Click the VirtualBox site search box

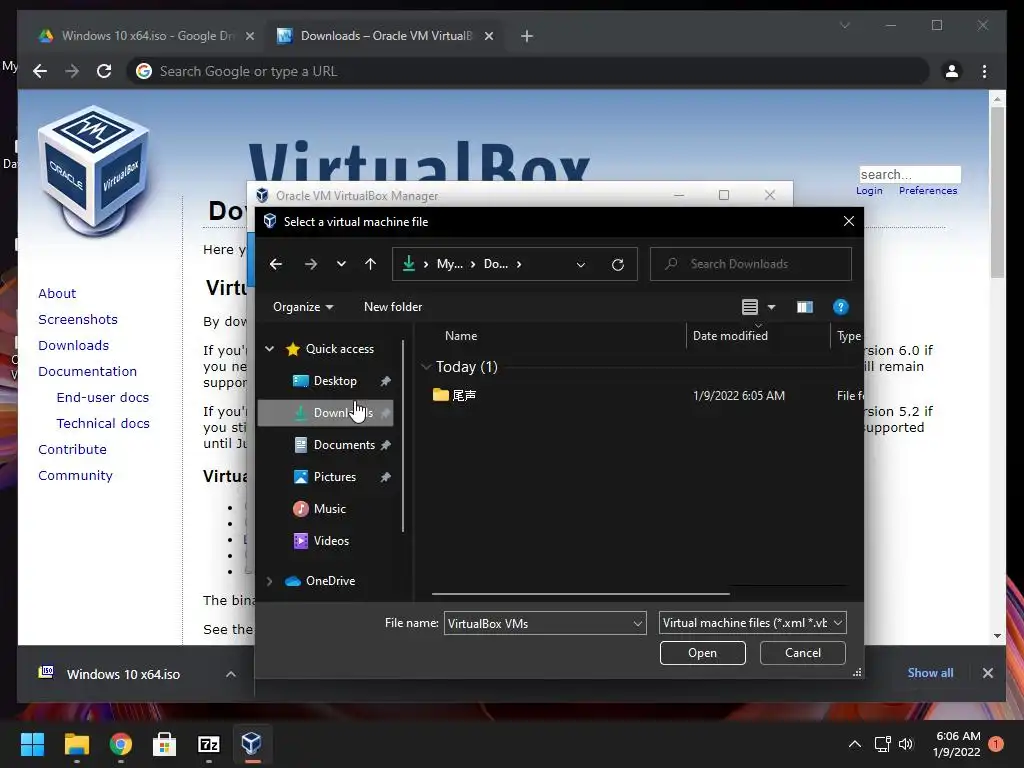pos(910,174)
